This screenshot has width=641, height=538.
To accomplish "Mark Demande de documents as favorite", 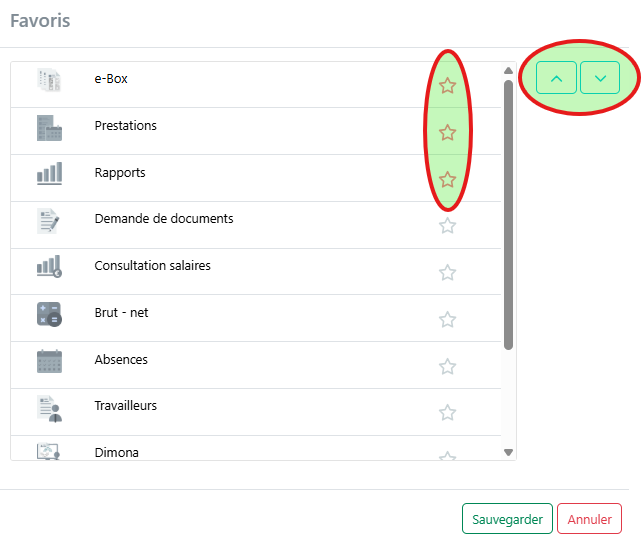I will (x=448, y=226).
